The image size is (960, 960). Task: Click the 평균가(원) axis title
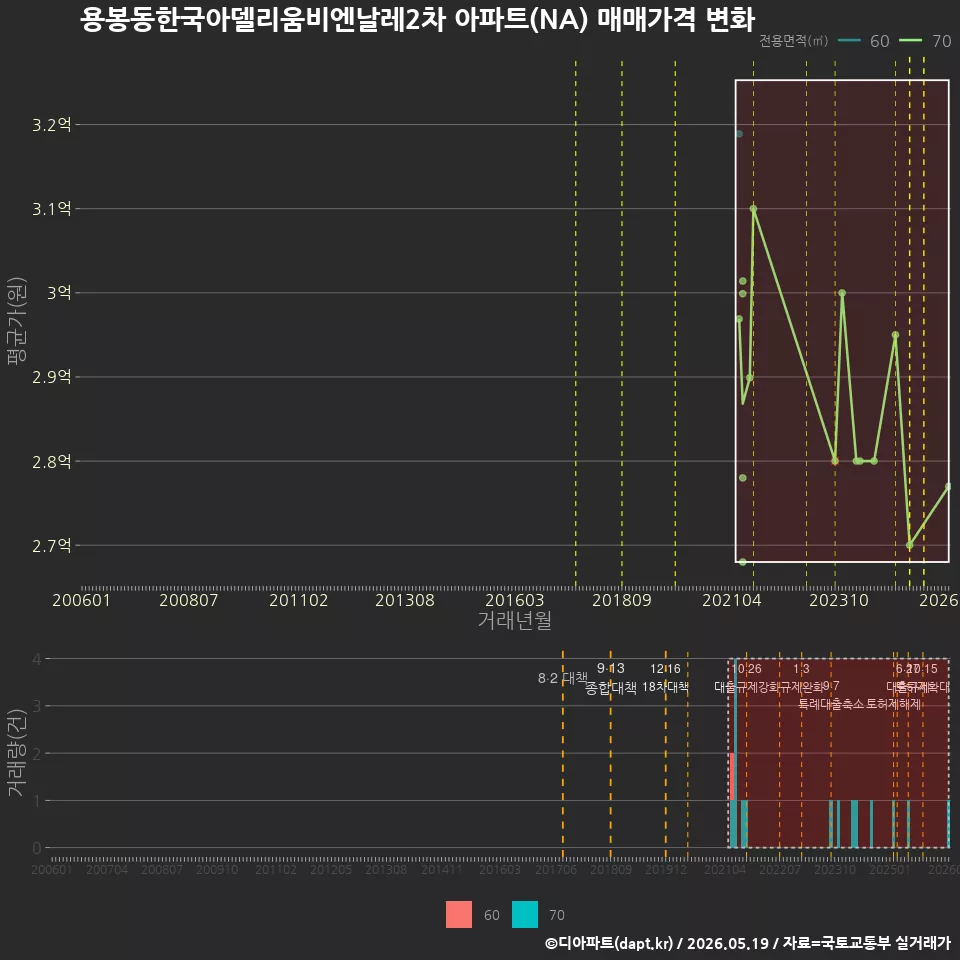pyautogui.click(x=17, y=321)
